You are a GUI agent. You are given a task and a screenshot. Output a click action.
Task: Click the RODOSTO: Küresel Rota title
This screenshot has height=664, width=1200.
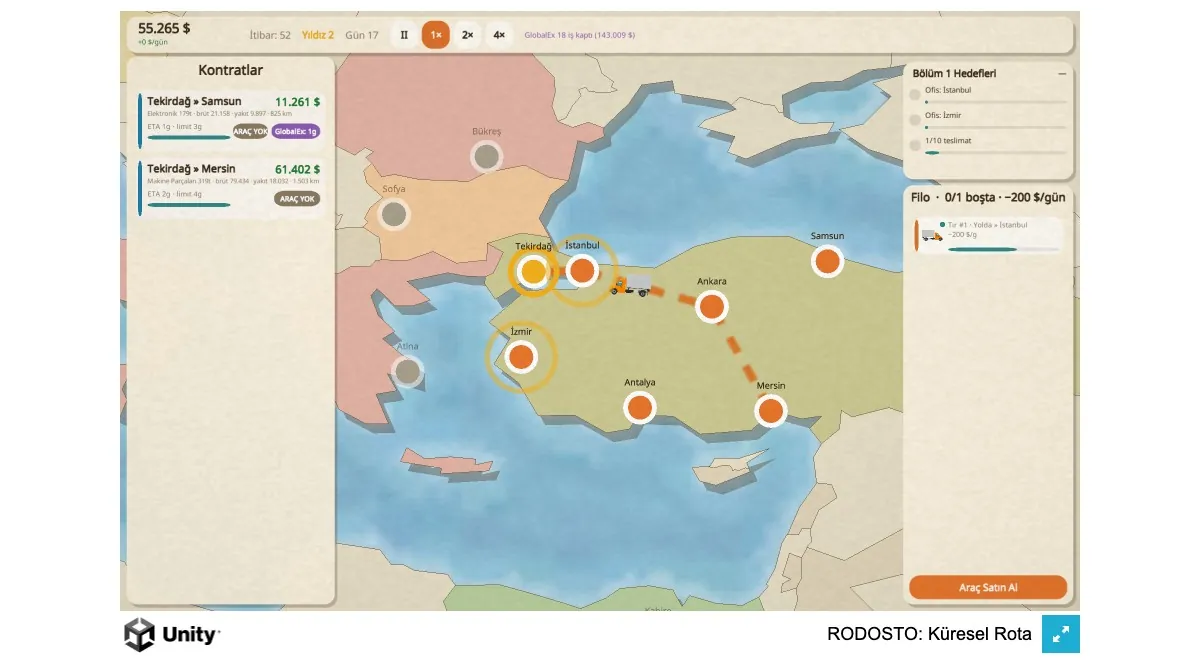[929, 634]
